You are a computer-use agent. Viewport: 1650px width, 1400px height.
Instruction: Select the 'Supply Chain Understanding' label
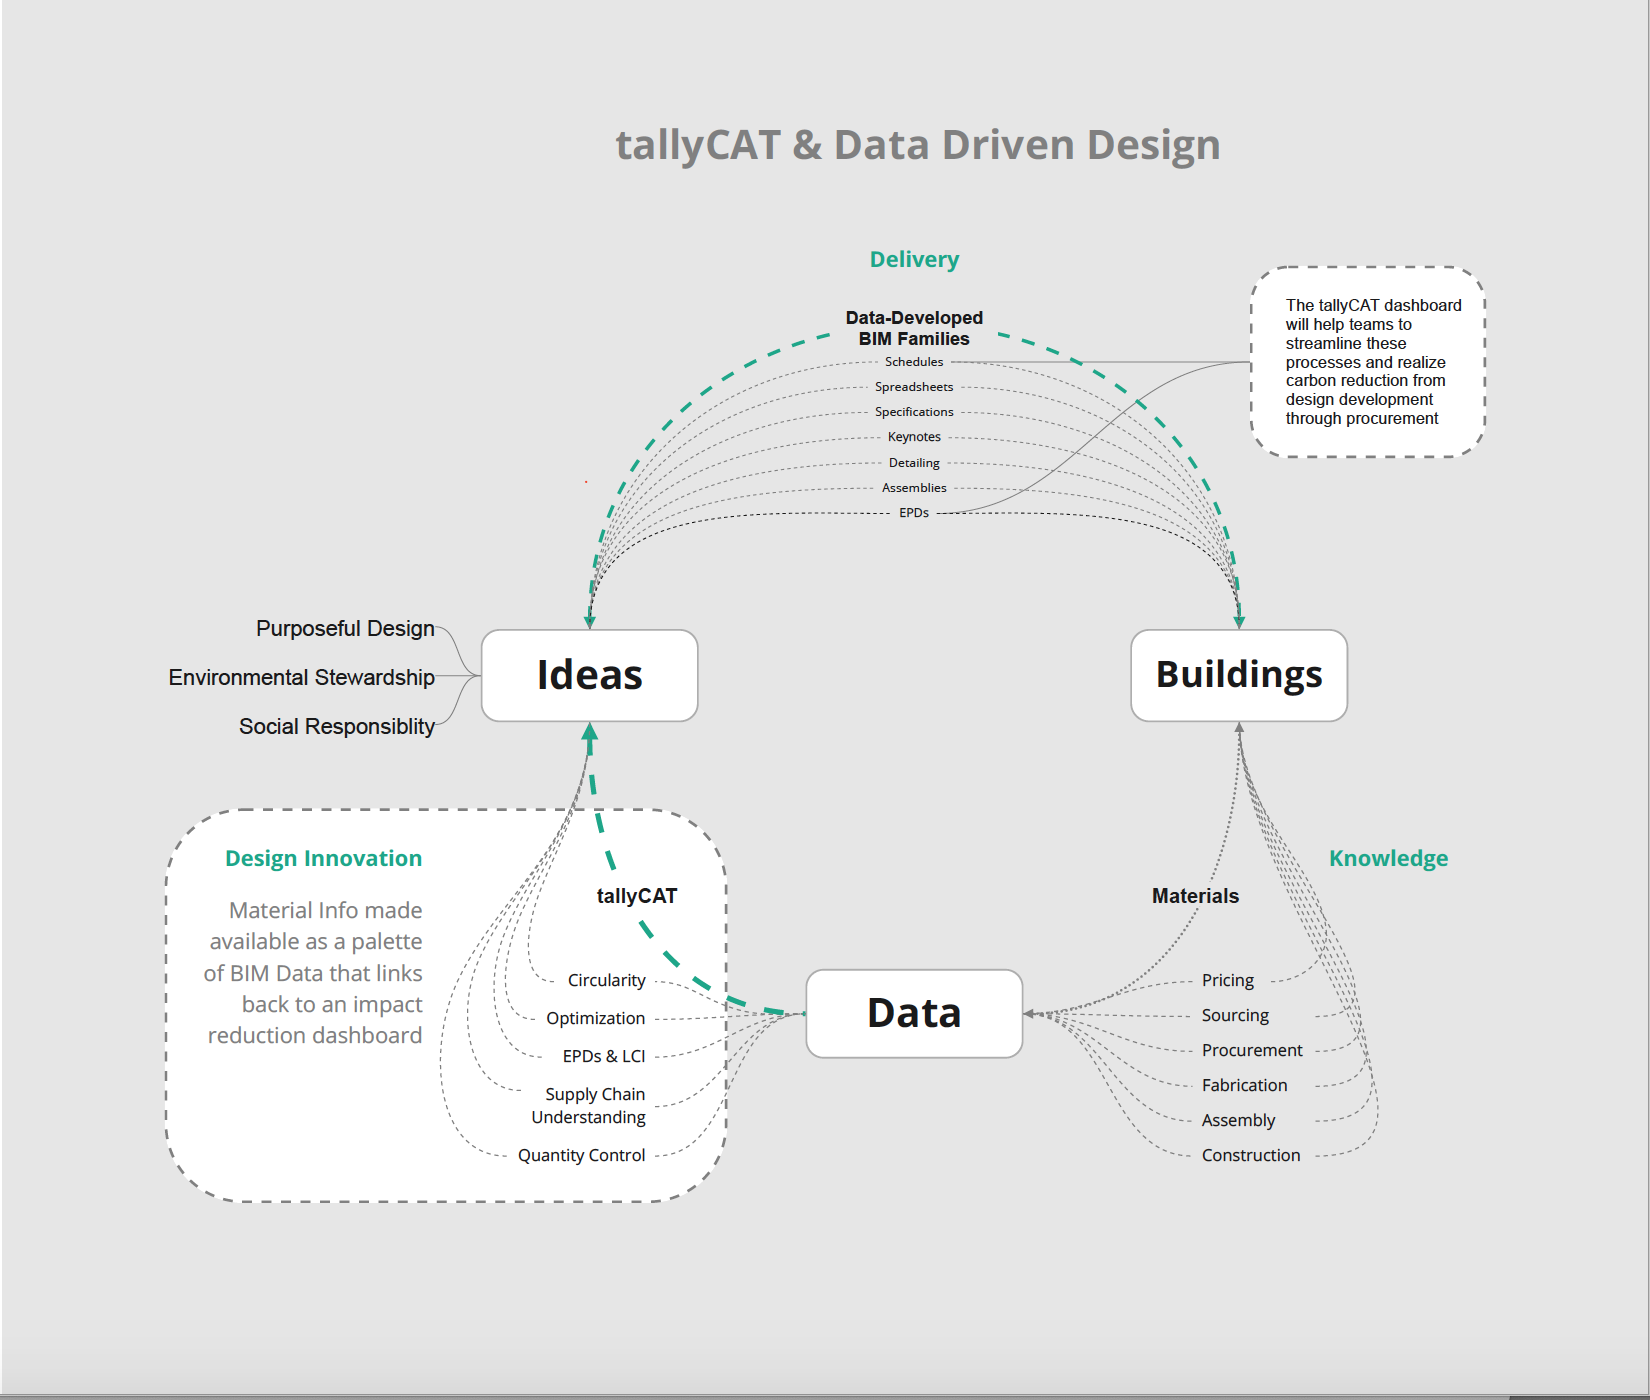(588, 1106)
